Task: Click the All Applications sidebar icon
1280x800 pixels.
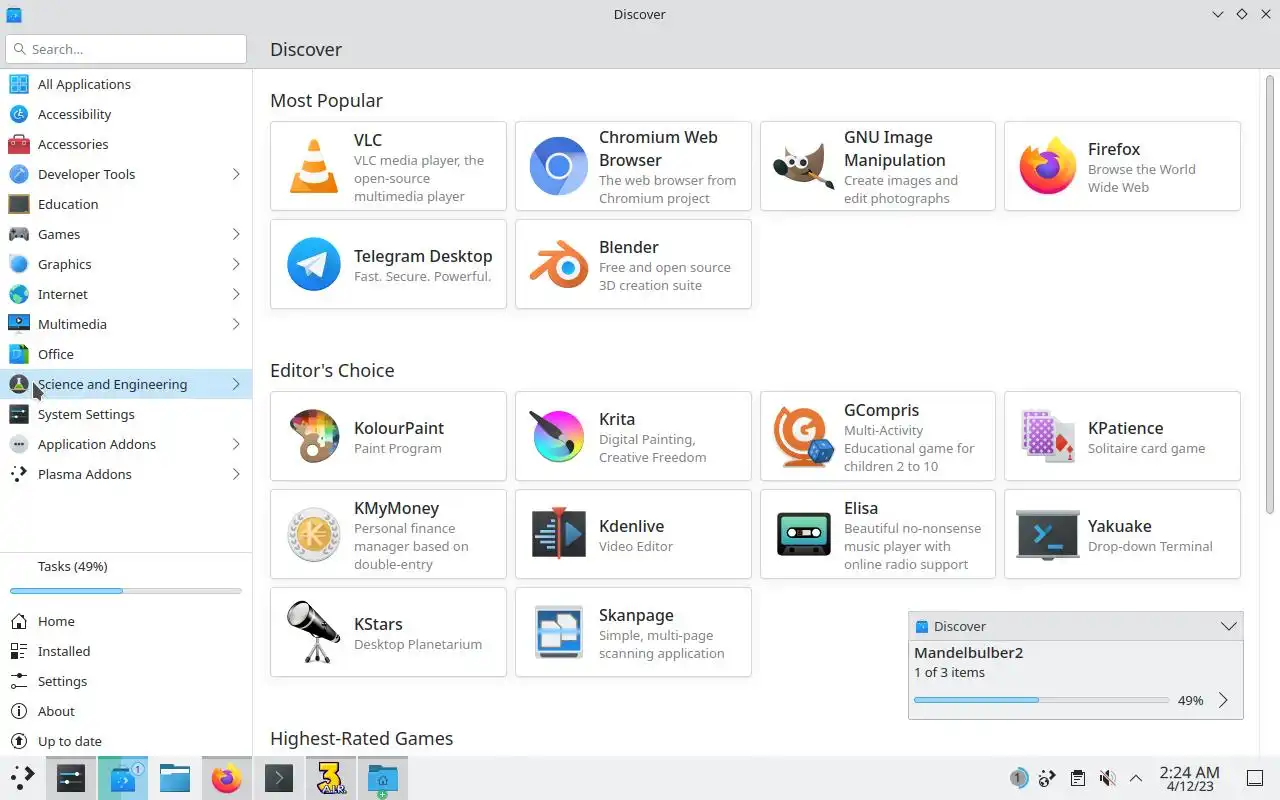Action: point(19,84)
